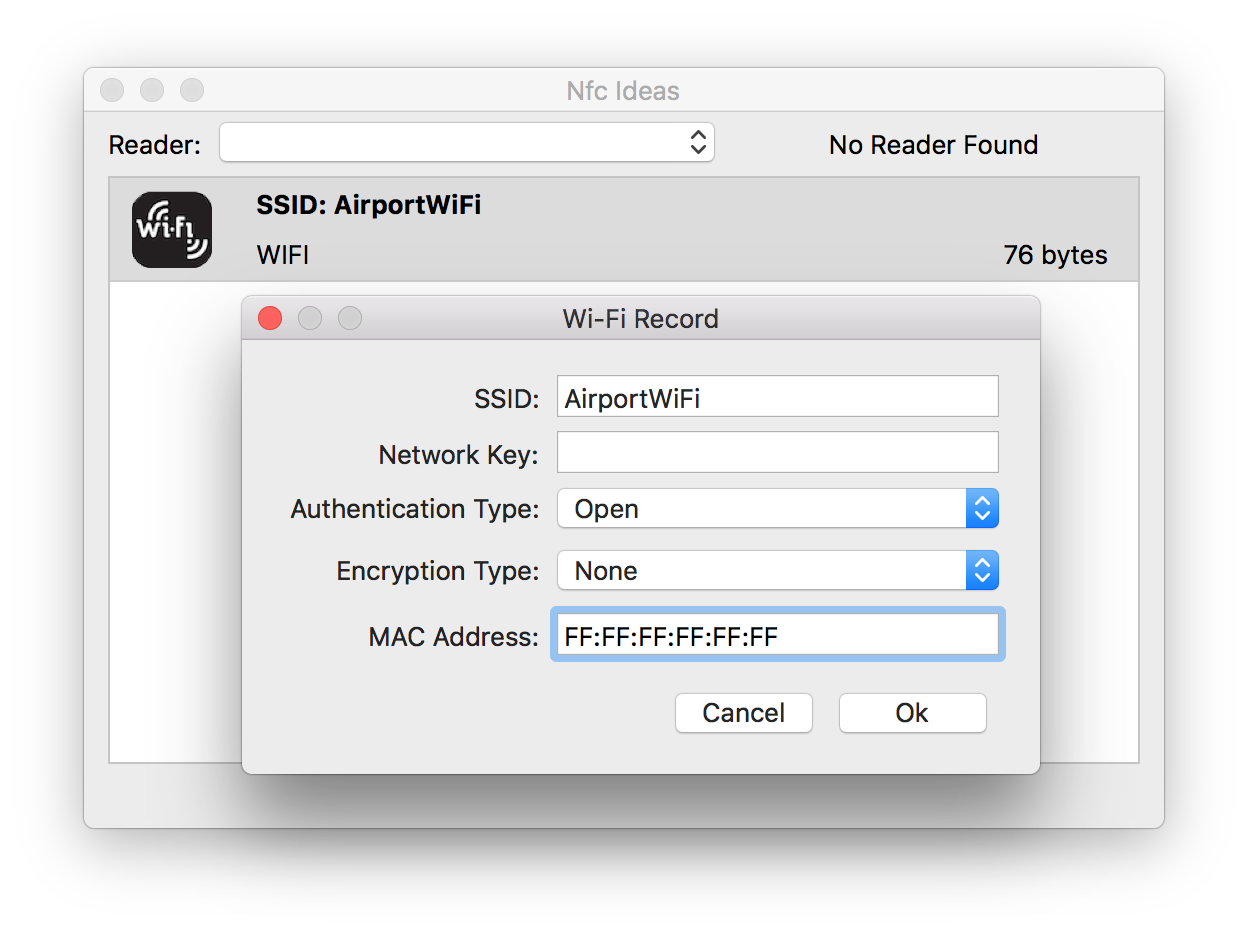1248x928 pixels.
Task: Open the Reader selection dropdown
Action: [467, 142]
